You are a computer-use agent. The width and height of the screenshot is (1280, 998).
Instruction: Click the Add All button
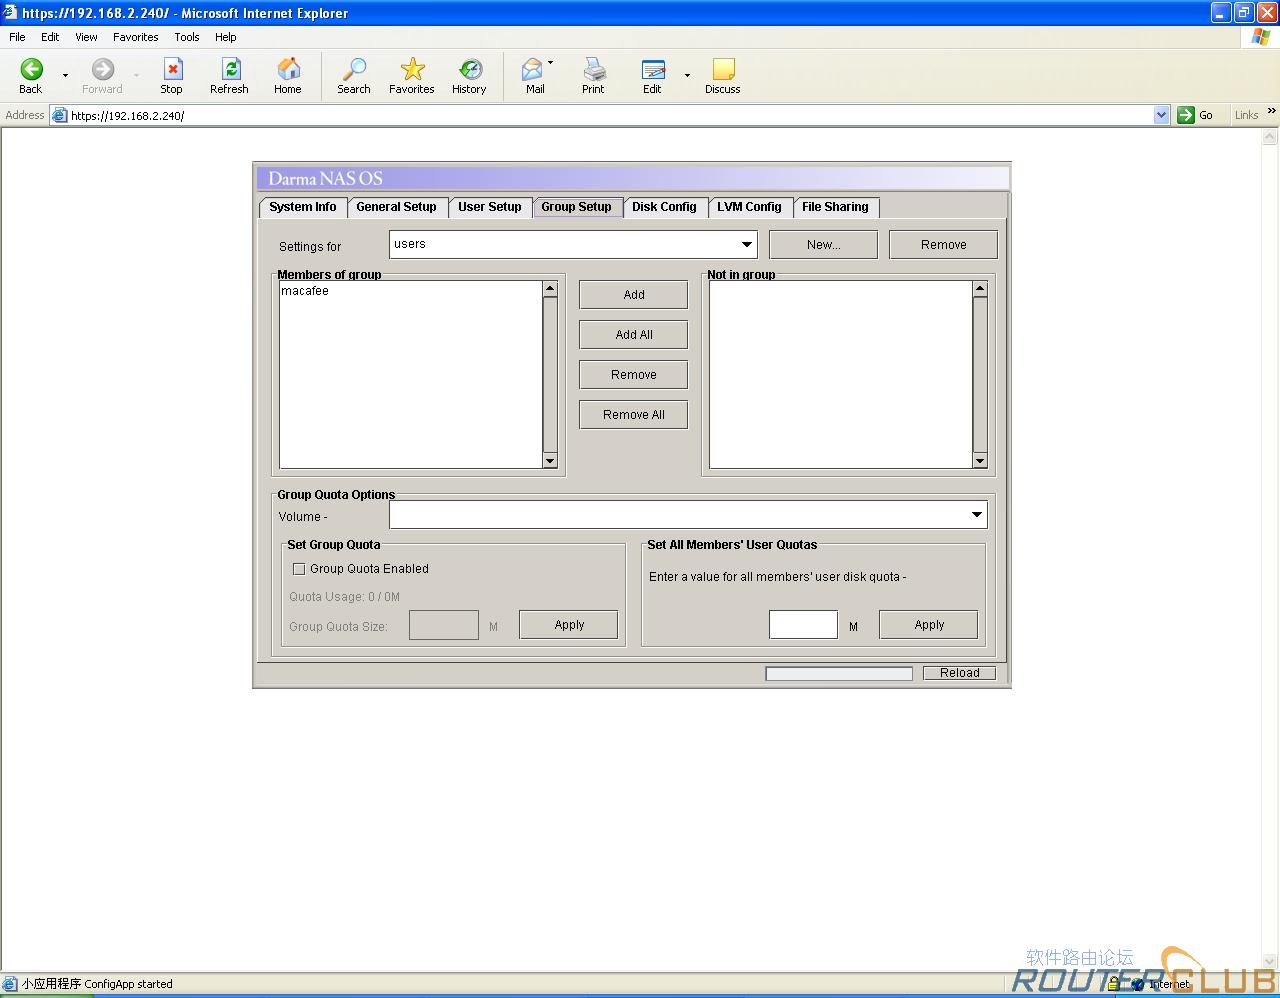[x=633, y=334]
